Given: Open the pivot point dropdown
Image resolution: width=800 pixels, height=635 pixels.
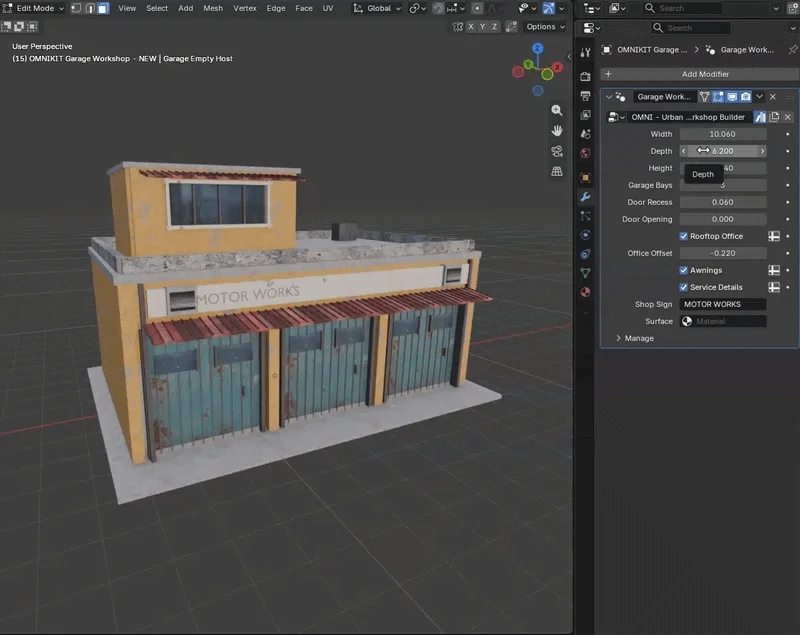Looking at the screenshot, I should click(x=417, y=8).
